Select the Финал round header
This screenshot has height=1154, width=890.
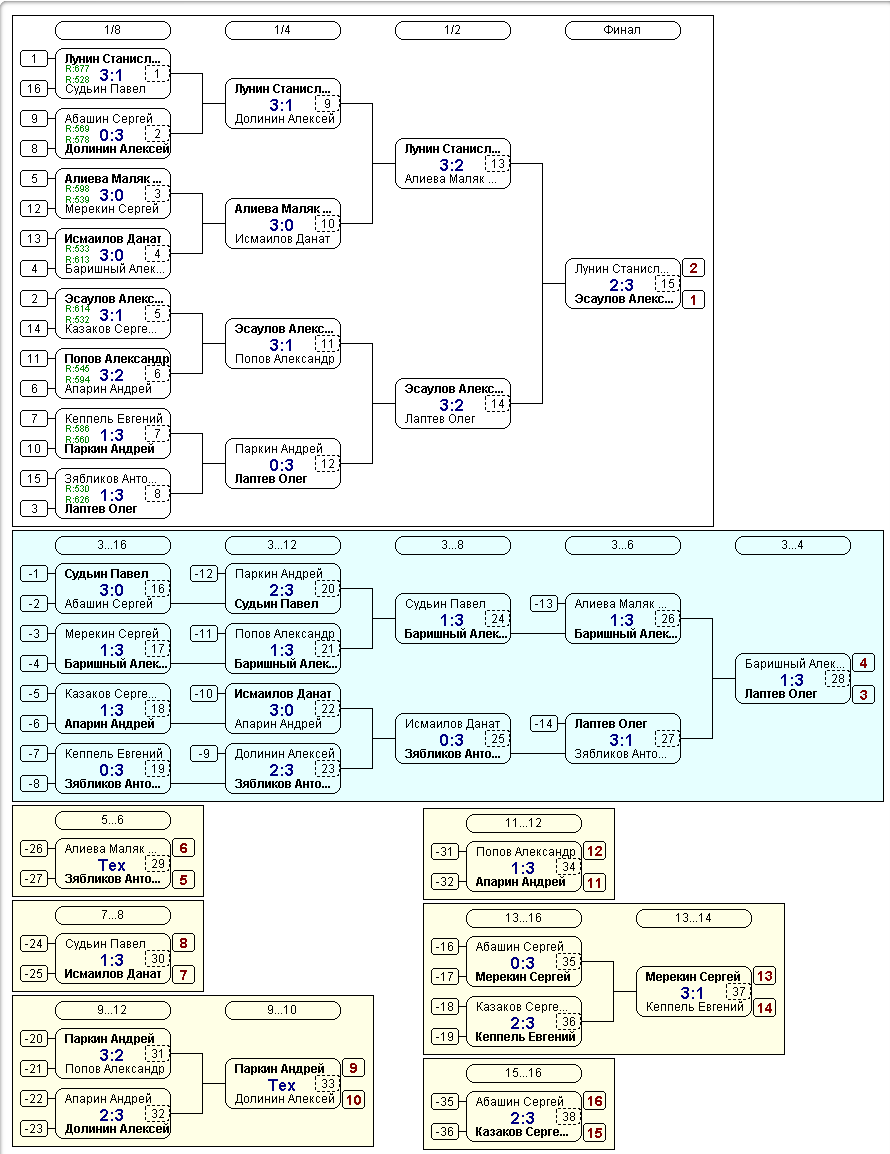click(x=622, y=30)
